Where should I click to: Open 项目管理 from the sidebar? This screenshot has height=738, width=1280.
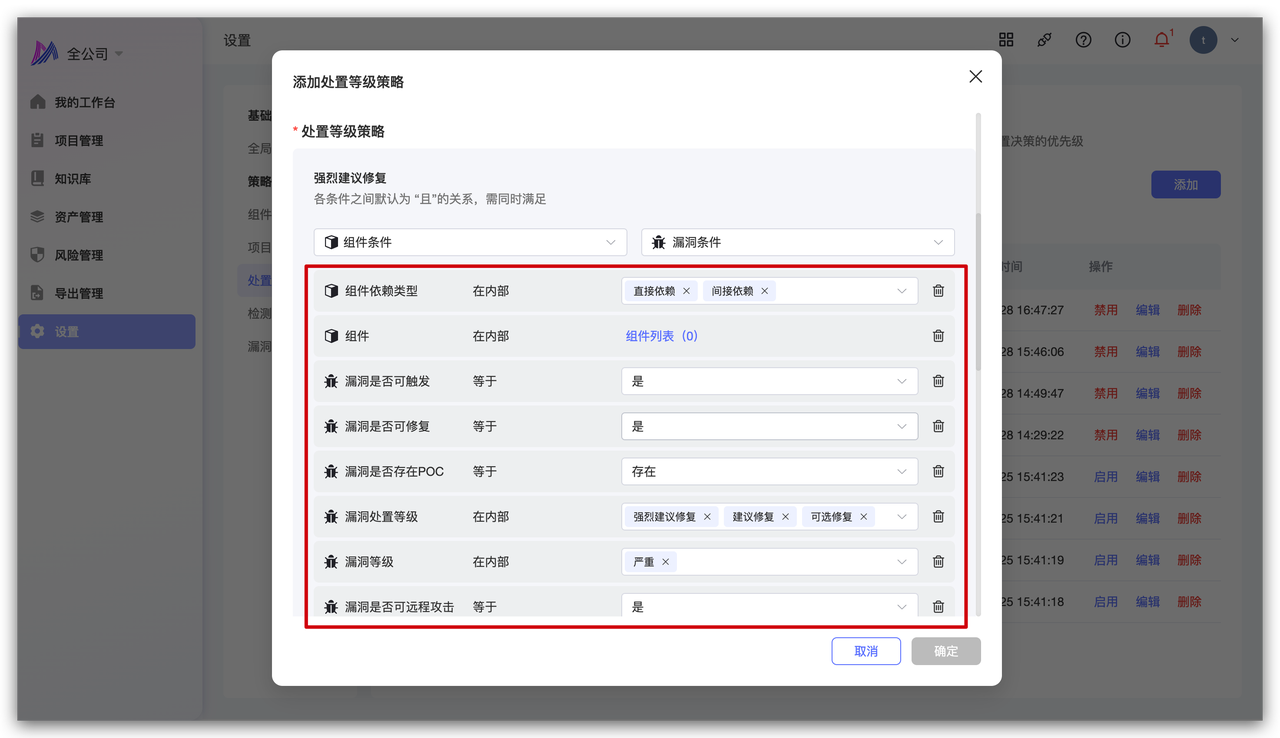coord(79,141)
